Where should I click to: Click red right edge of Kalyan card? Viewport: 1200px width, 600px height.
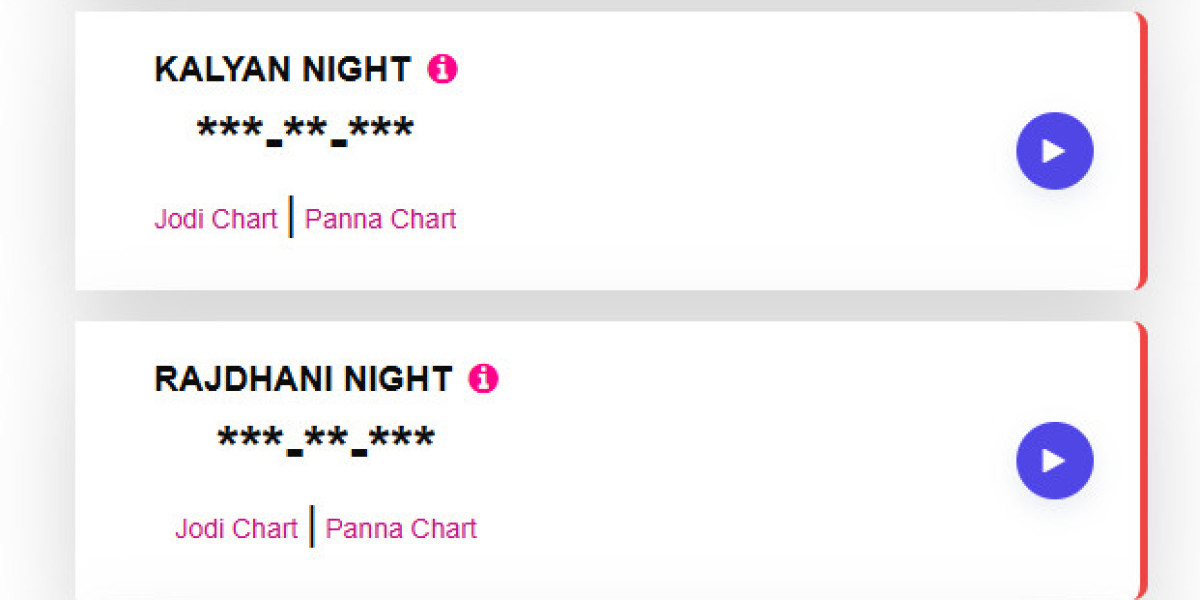pos(1142,150)
